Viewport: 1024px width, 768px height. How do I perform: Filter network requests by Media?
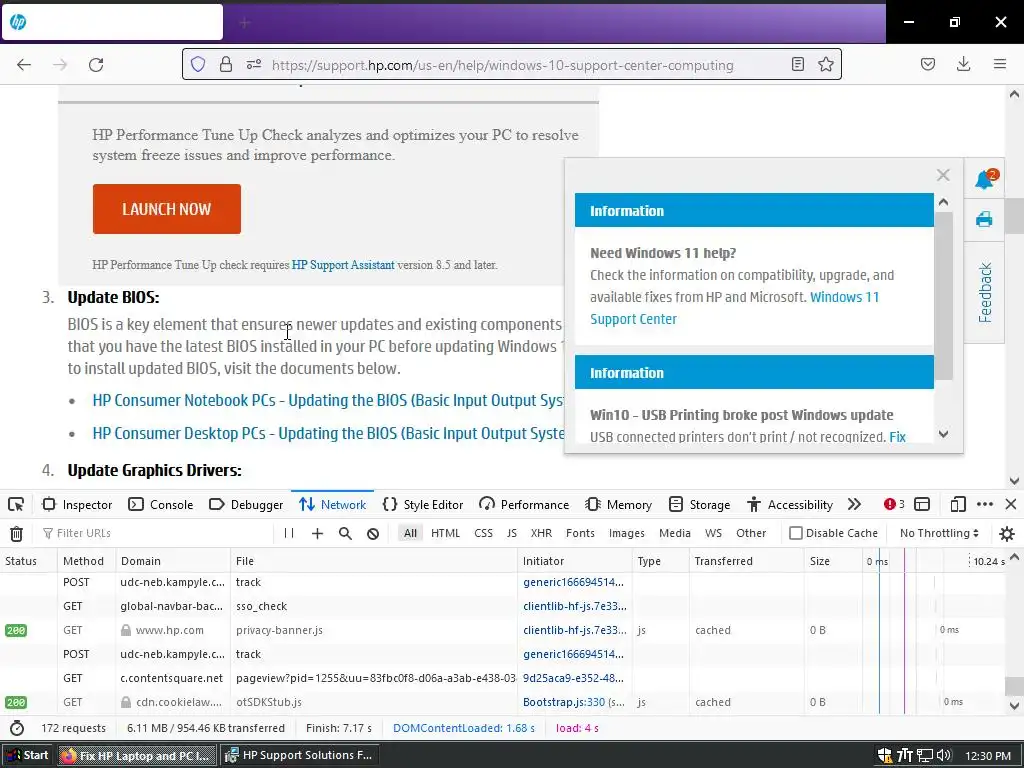point(675,533)
